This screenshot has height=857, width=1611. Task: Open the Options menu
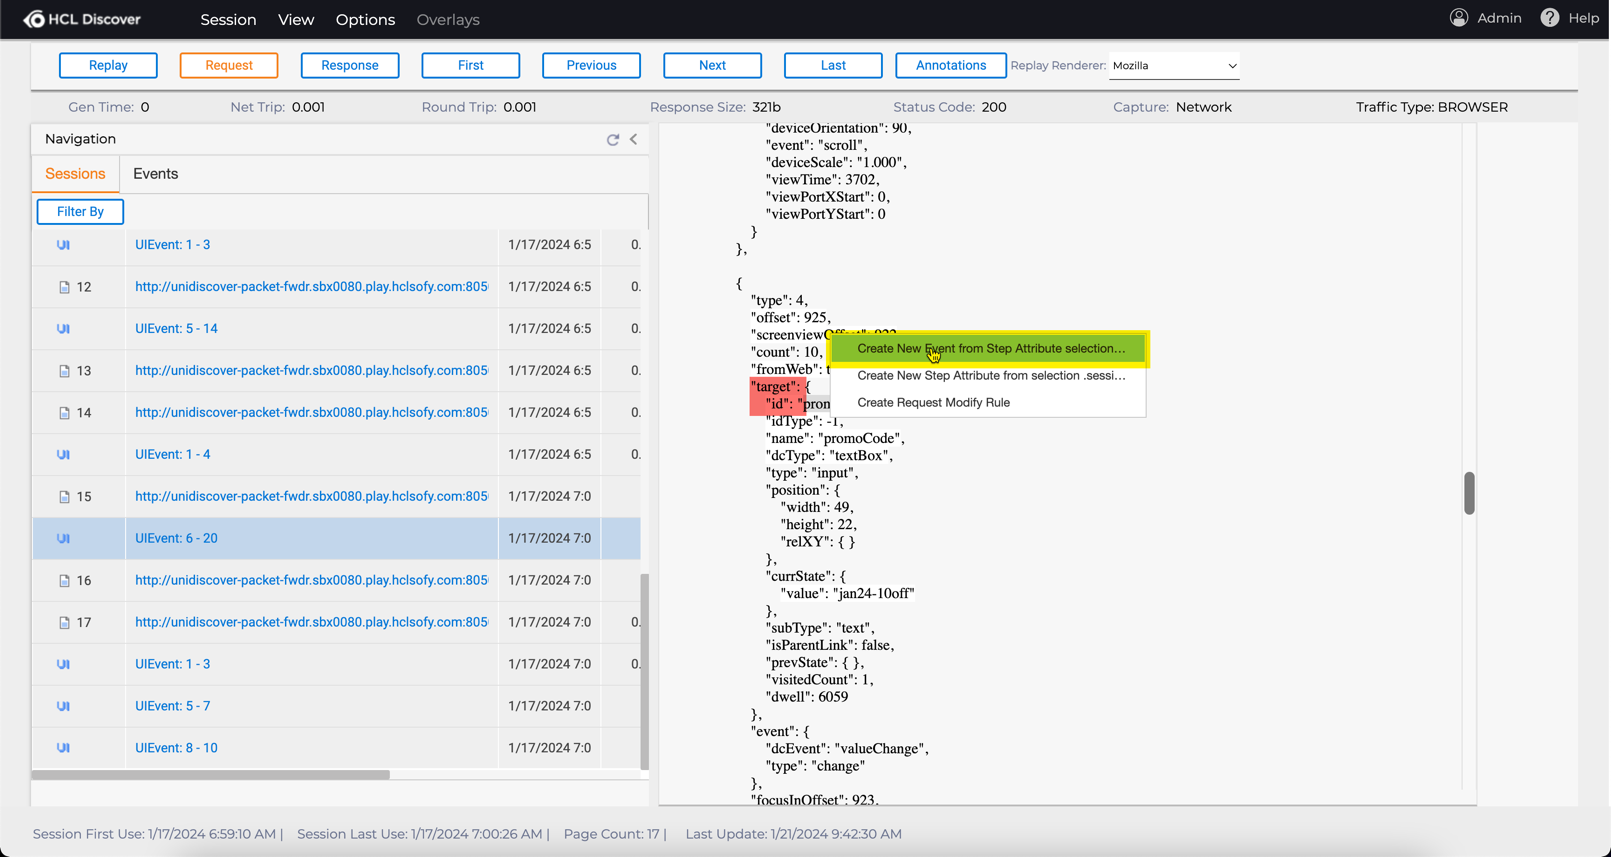pos(365,20)
